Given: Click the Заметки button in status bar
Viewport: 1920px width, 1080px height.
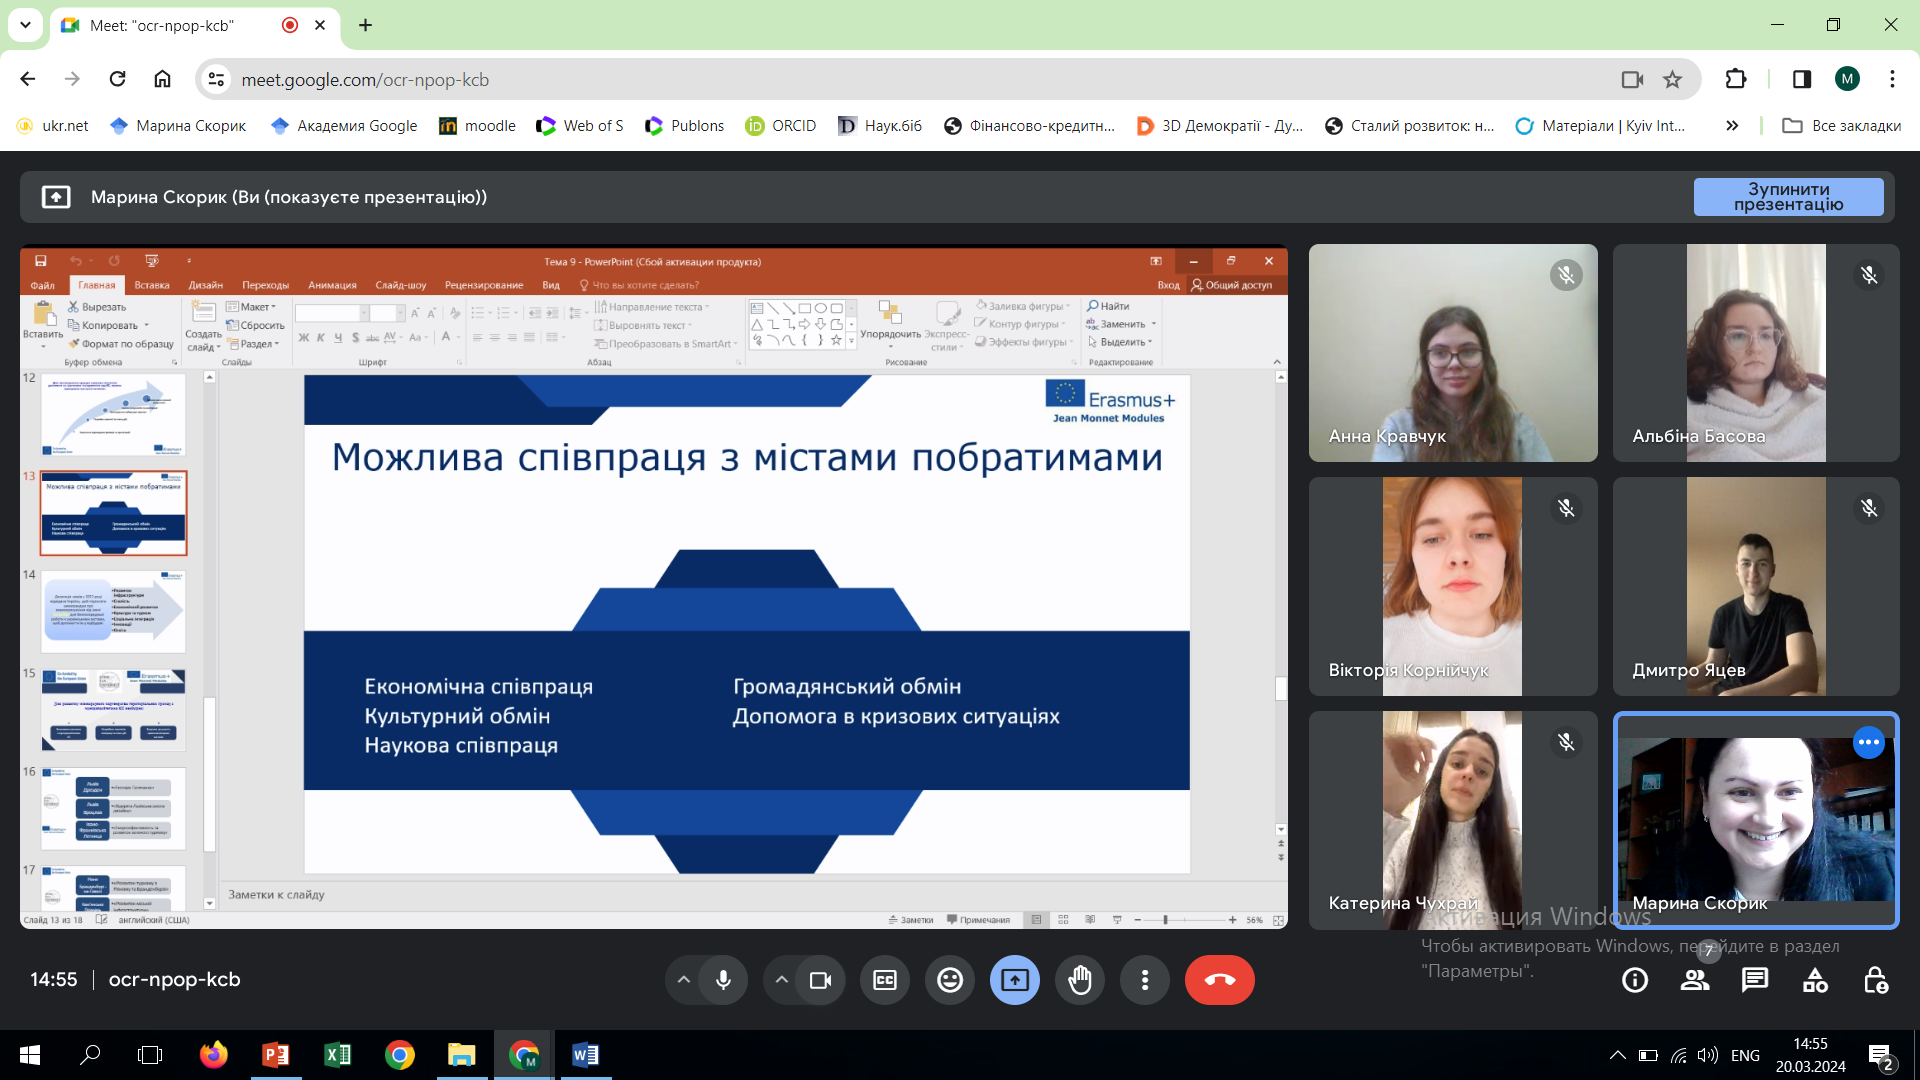Looking at the screenshot, I should [x=910, y=920].
